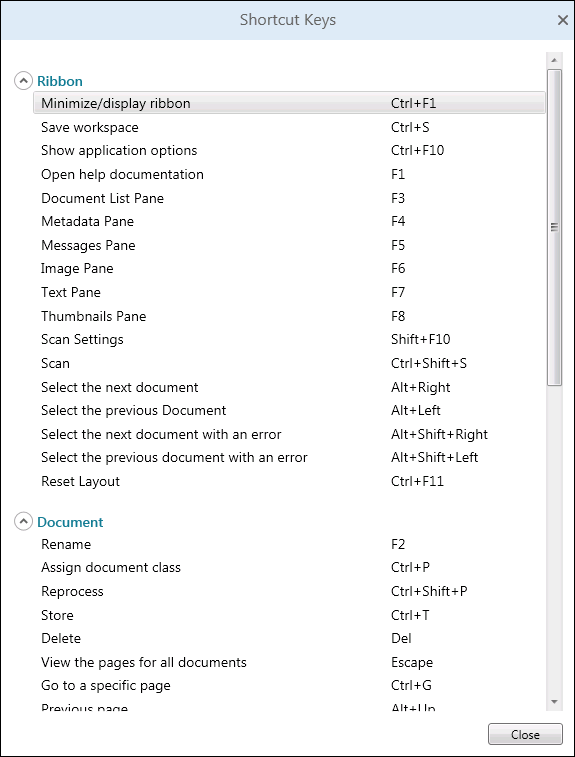Select the Minimize/display ribbon row
This screenshot has width=575, height=757.
click(x=289, y=103)
